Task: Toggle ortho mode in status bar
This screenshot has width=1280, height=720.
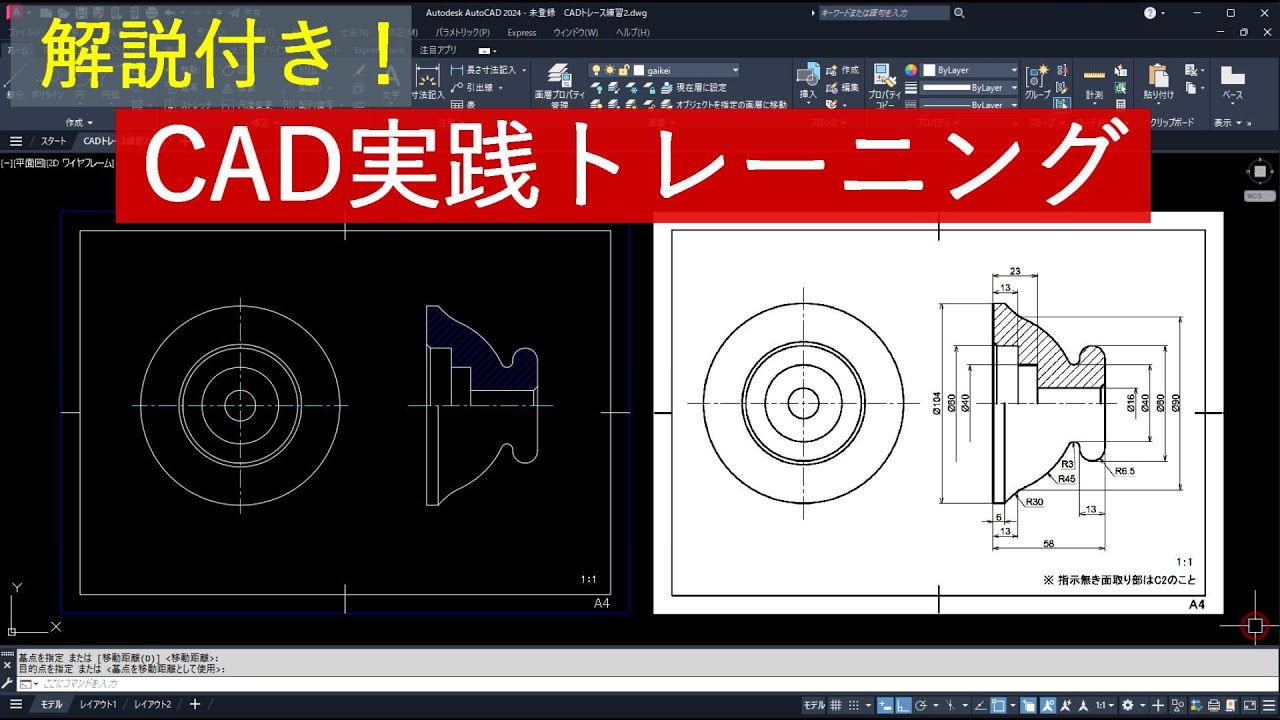Action: [903, 705]
